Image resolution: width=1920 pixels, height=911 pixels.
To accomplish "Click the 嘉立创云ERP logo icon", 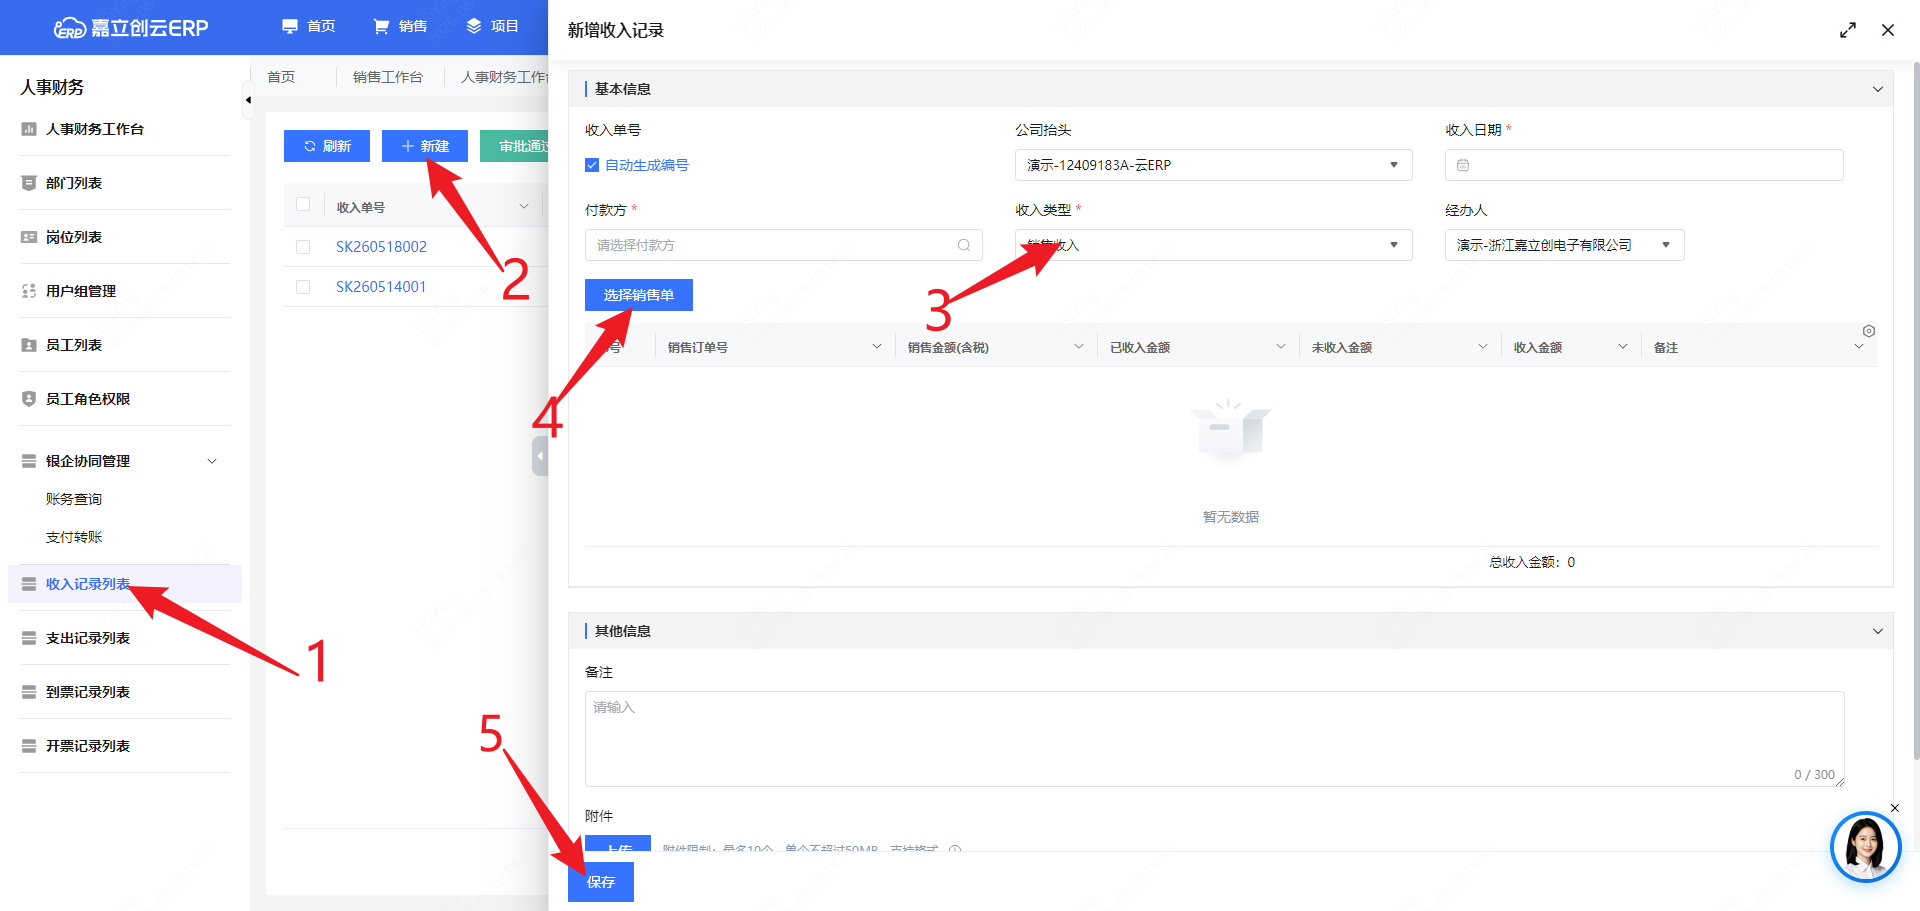I will (x=69, y=28).
